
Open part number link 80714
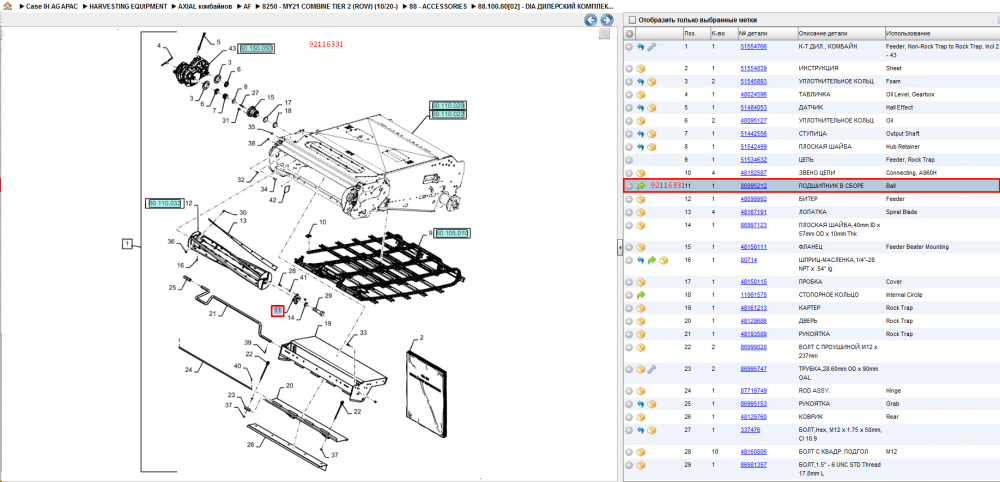tap(748, 260)
